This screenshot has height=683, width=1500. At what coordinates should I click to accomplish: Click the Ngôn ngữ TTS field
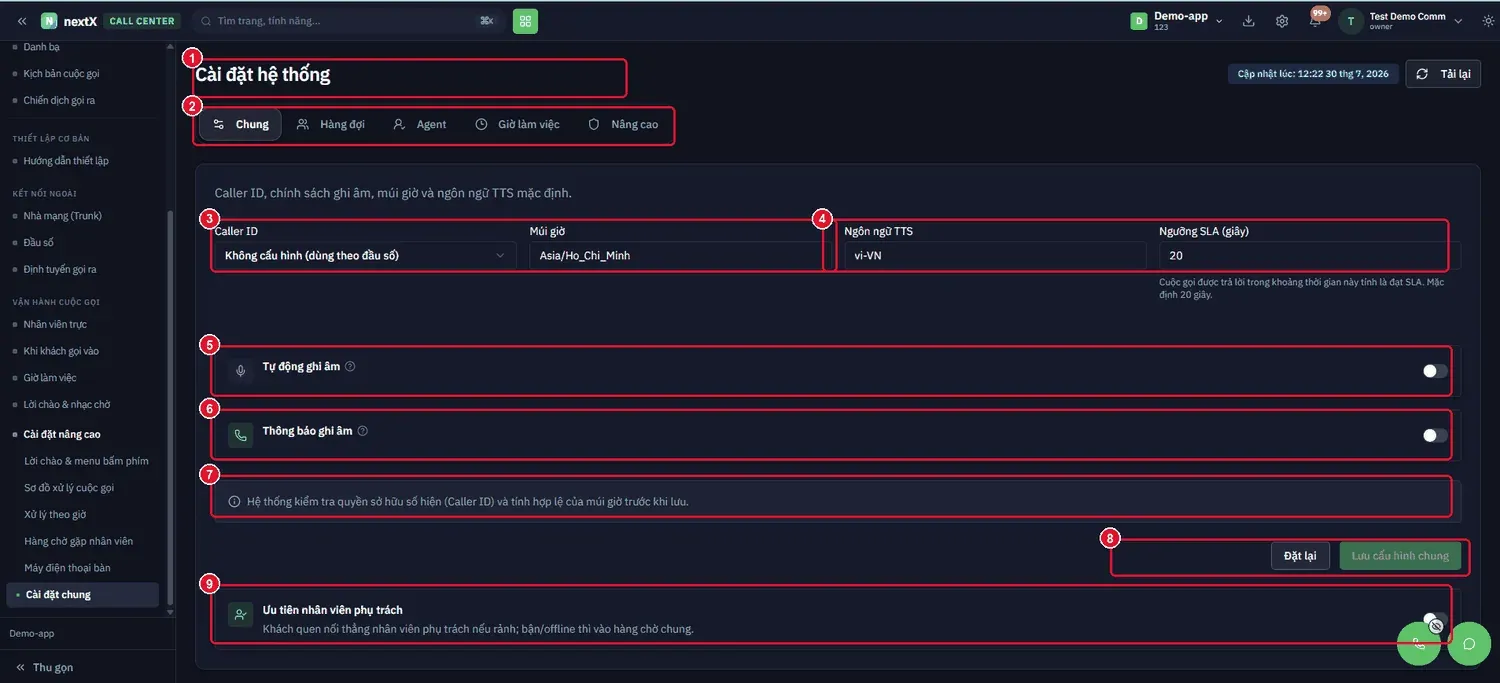[995, 255]
